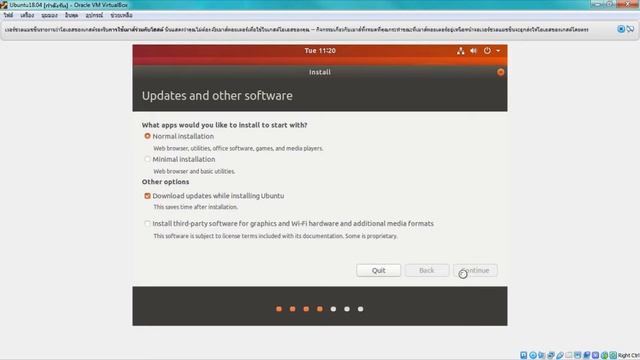The height and width of the screenshot is (360, 640).
Task: Select the Minimal installation radio button
Action: click(147, 159)
